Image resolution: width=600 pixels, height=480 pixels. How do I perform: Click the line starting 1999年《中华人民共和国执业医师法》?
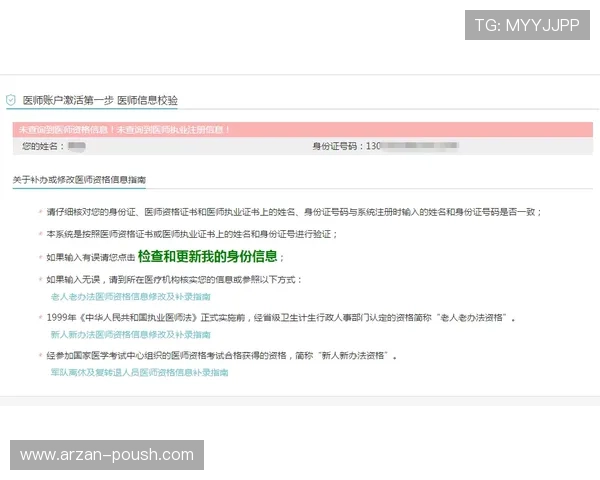point(281,318)
